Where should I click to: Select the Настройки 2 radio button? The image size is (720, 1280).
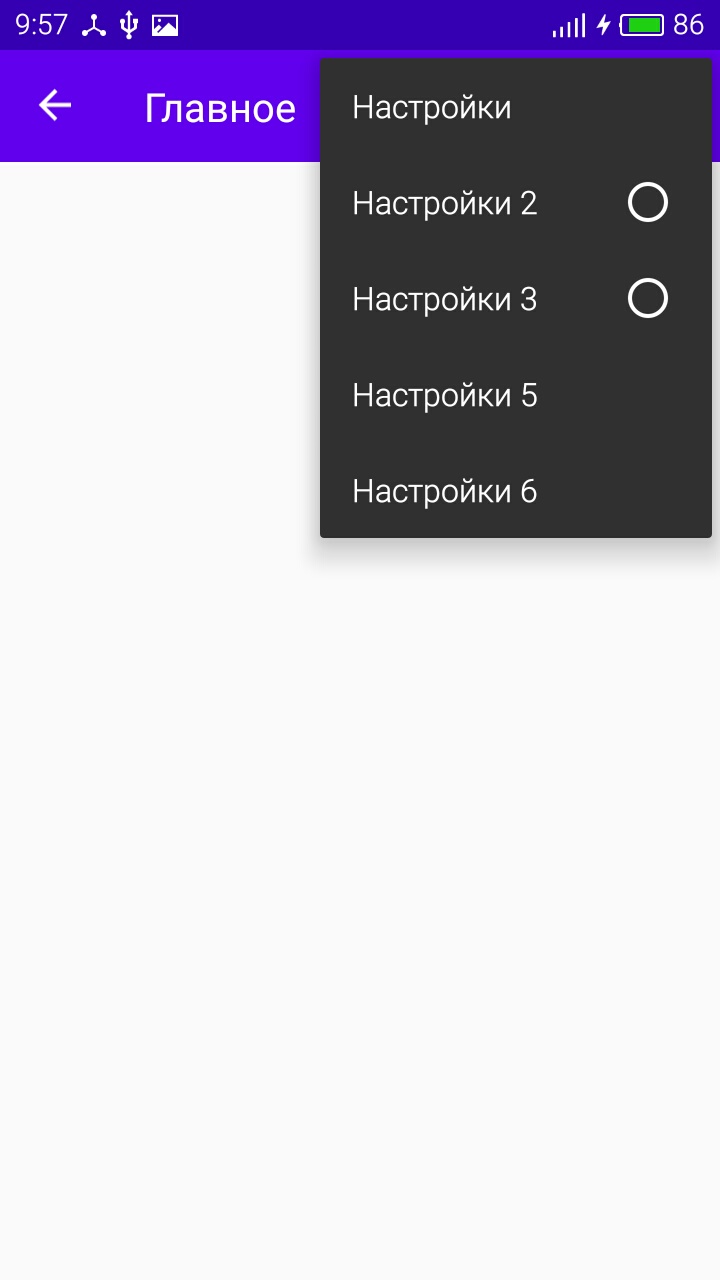tap(648, 203)
